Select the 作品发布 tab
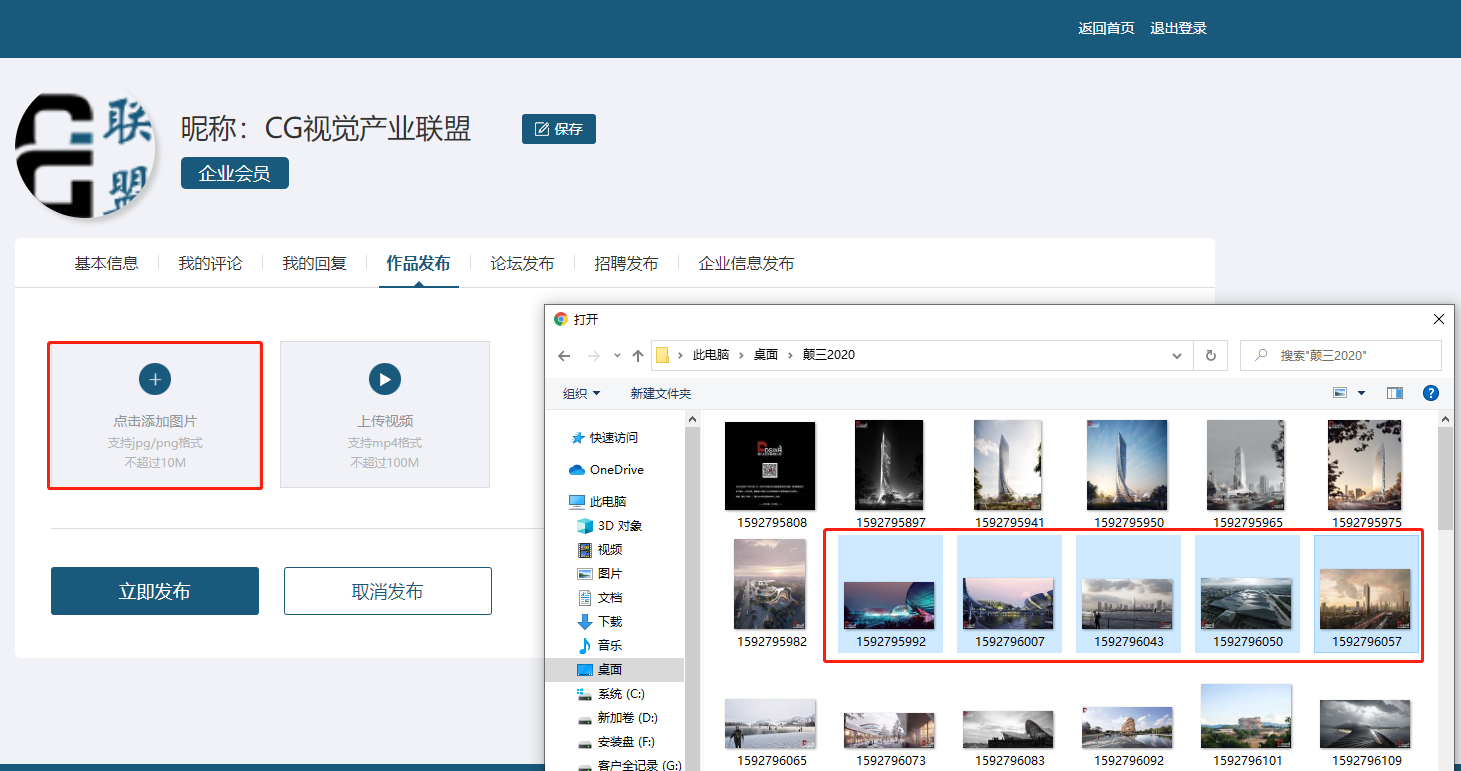Image resolution: width=1461 pixels, height=771 pixels. 418,264
